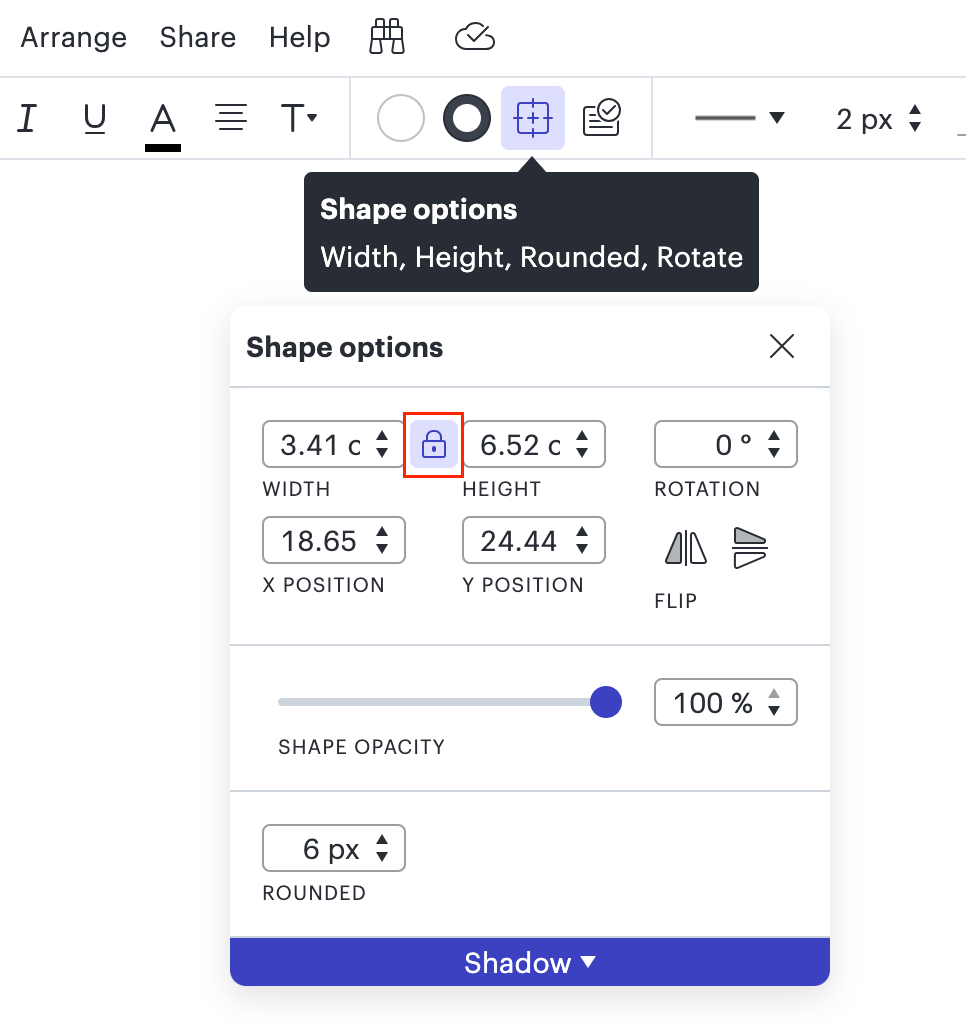
Task: Toggle the aspect ratio lock
Action: pyautogui.click(x=433, y=445)
